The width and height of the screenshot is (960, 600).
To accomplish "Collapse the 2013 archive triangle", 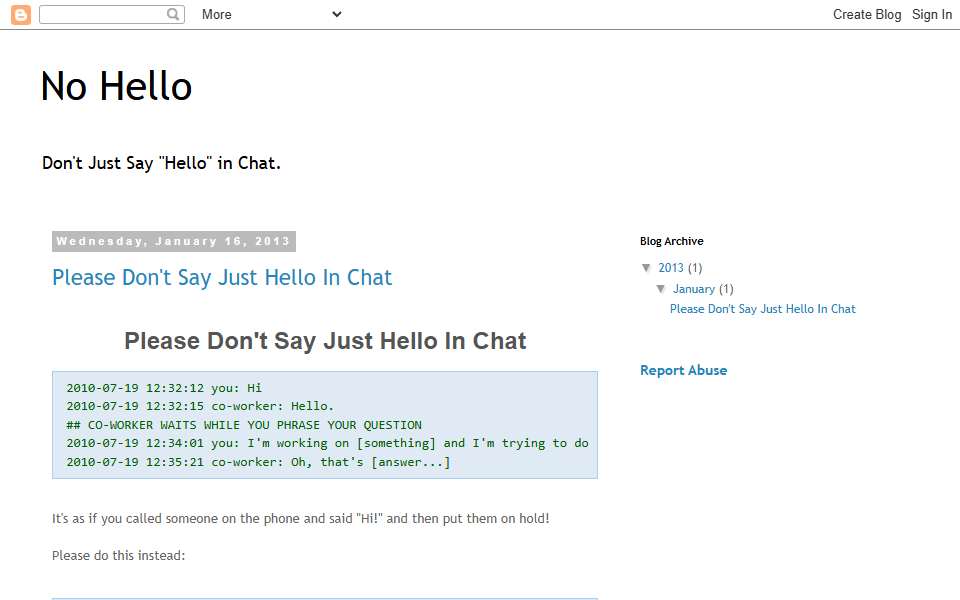I will [x=647, y=268].
